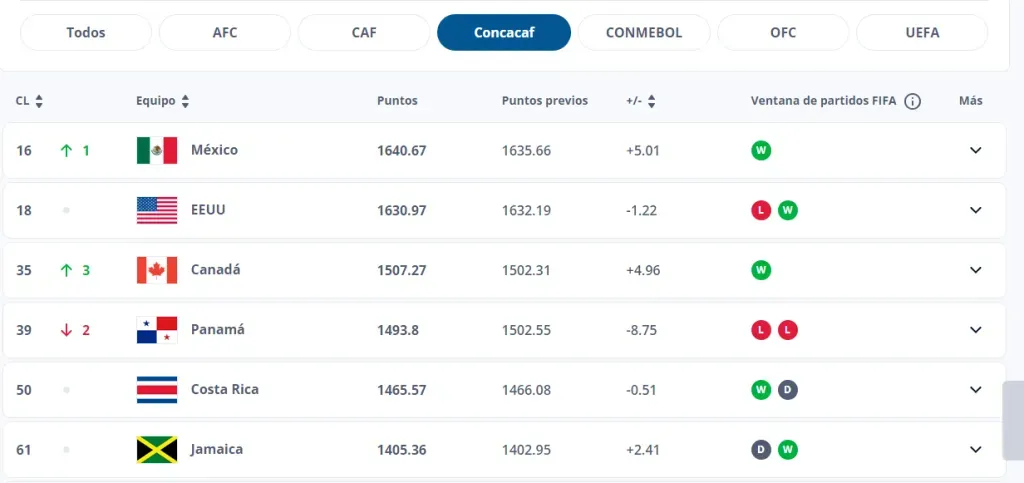Select the CONMEBOL filter tab
Screen dimensions: 1024x483
pyautogui.click(x=643, y=32)
